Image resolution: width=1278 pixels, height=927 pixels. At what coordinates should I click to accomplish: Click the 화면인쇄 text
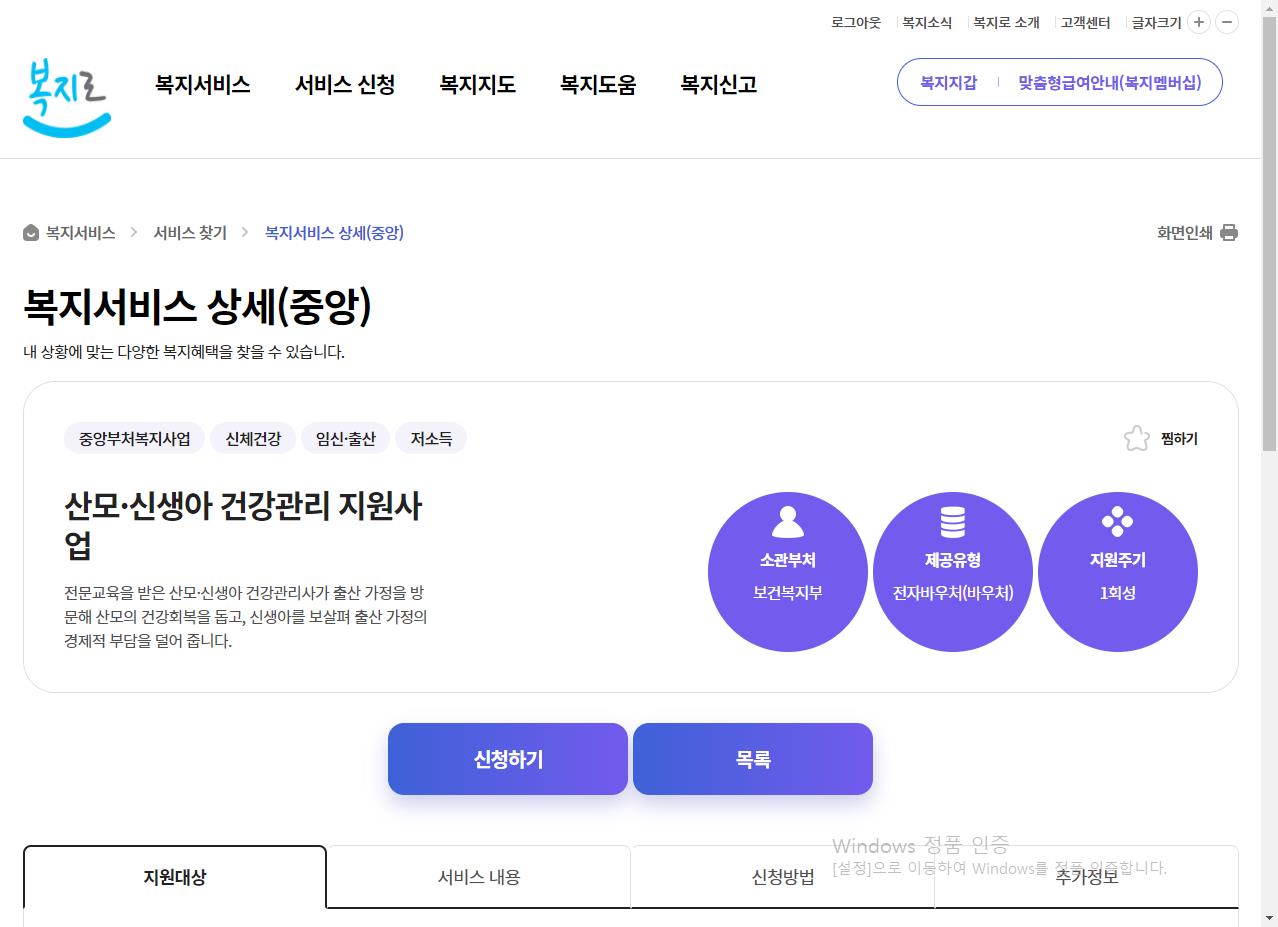(x=1185, y=233)
